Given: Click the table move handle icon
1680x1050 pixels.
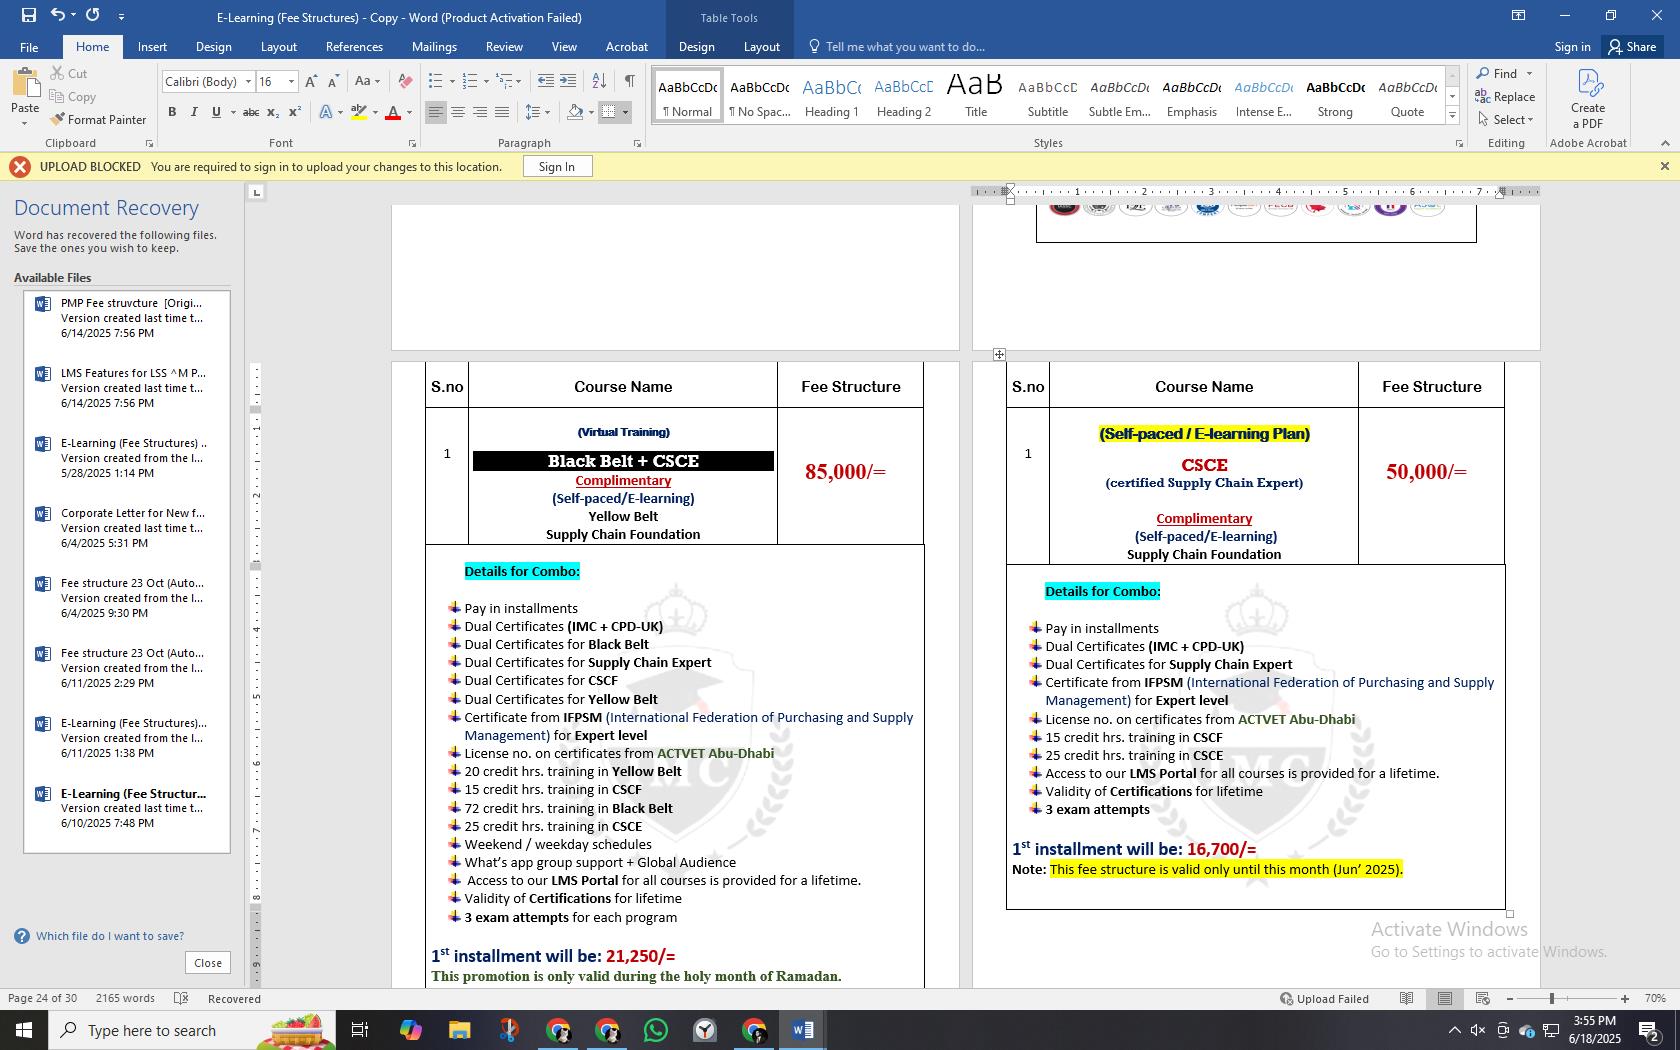Looking at the screenshot, I should pos(999,354).
